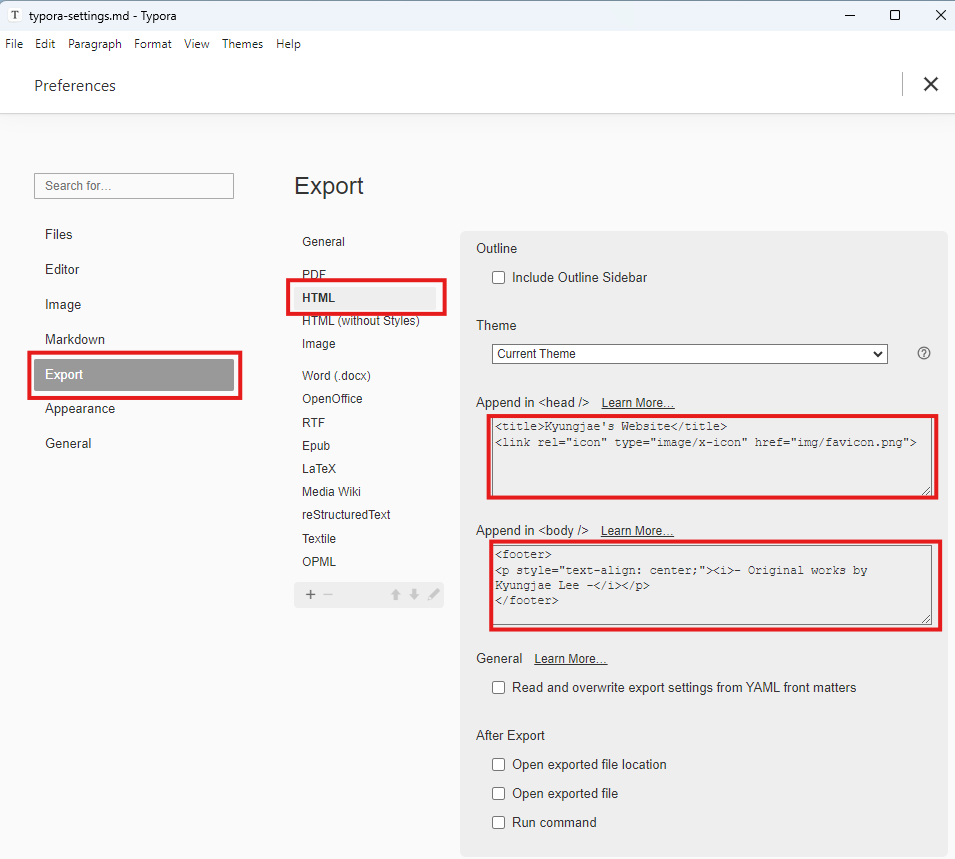Open the View menu
The image size is (955, 859).
[x=197, y=44]
